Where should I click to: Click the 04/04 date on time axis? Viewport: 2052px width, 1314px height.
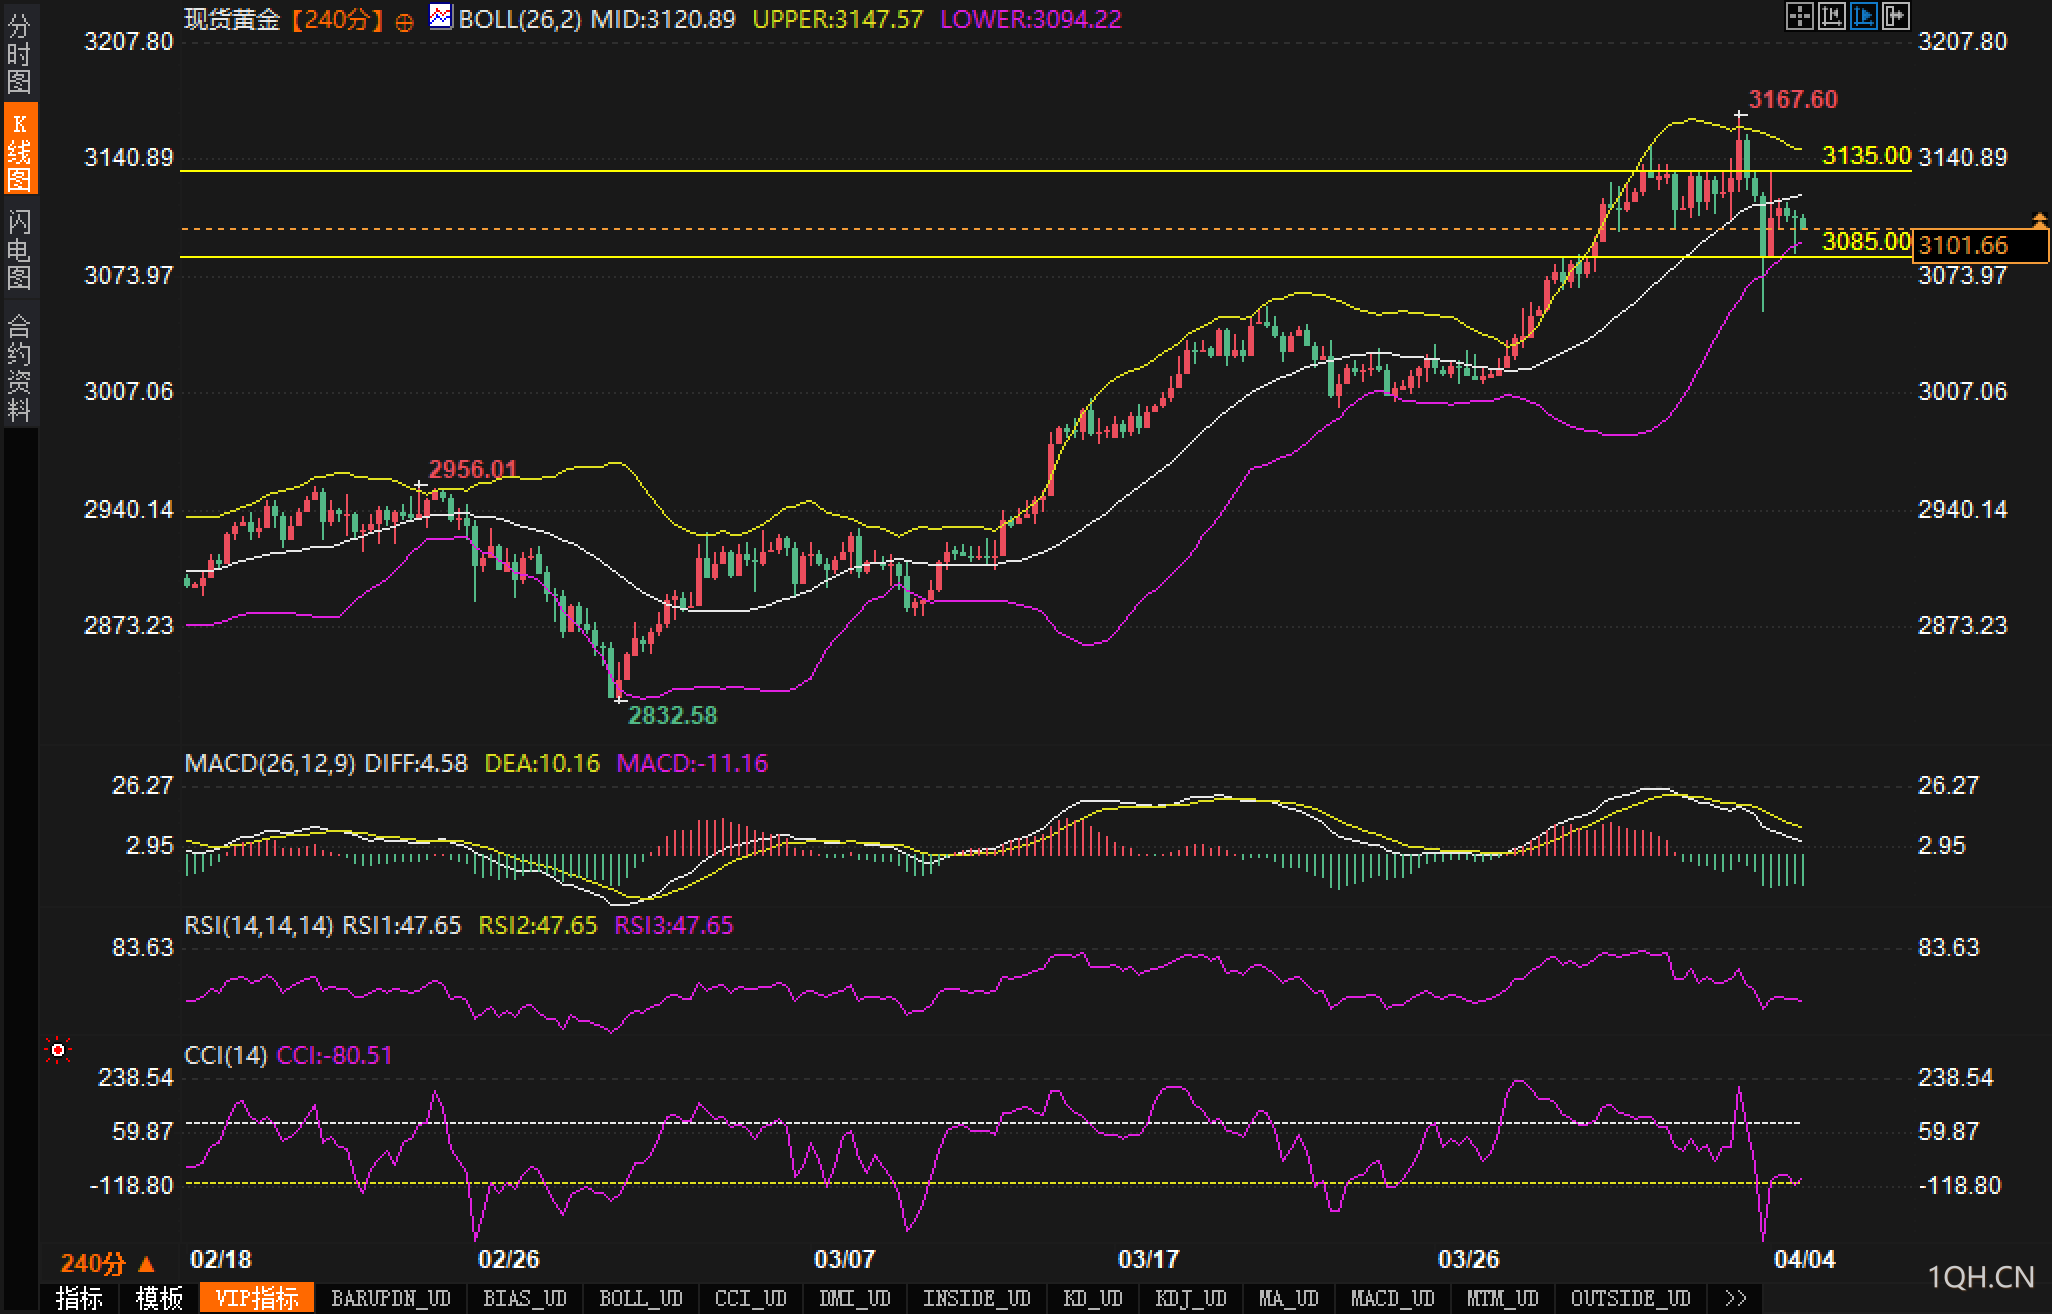[x=1804, y=1259]
